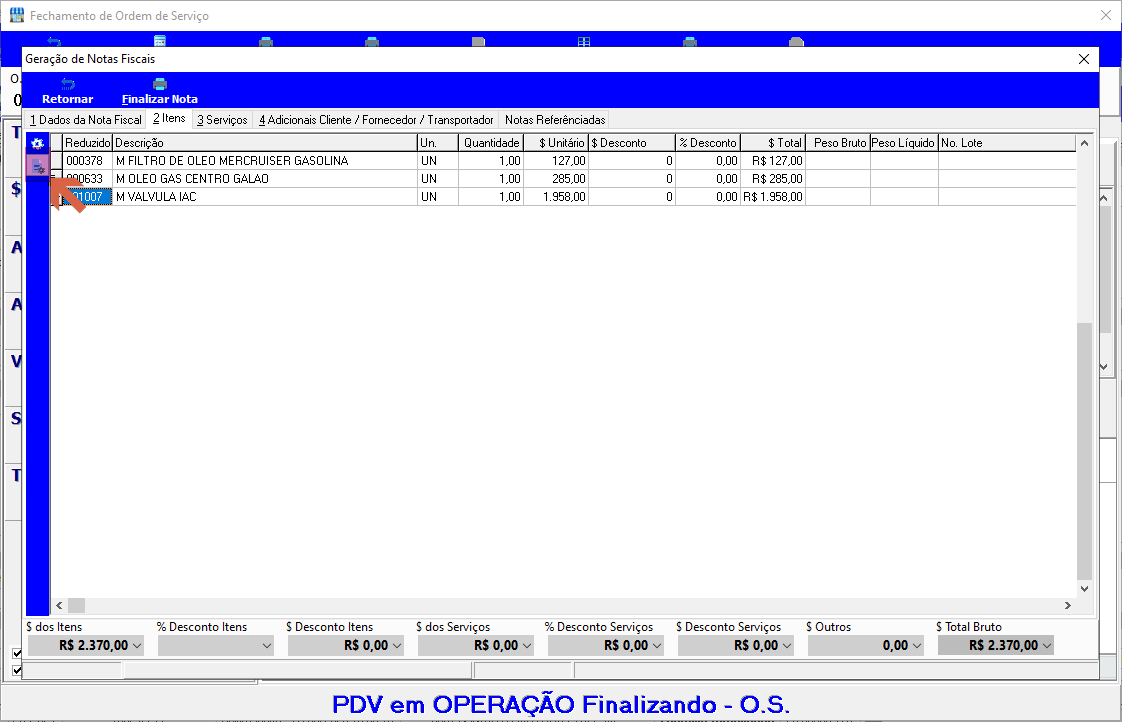Expand the % Desconto Serviços dropdown
1122x722 pixels.
click(657, 645)
